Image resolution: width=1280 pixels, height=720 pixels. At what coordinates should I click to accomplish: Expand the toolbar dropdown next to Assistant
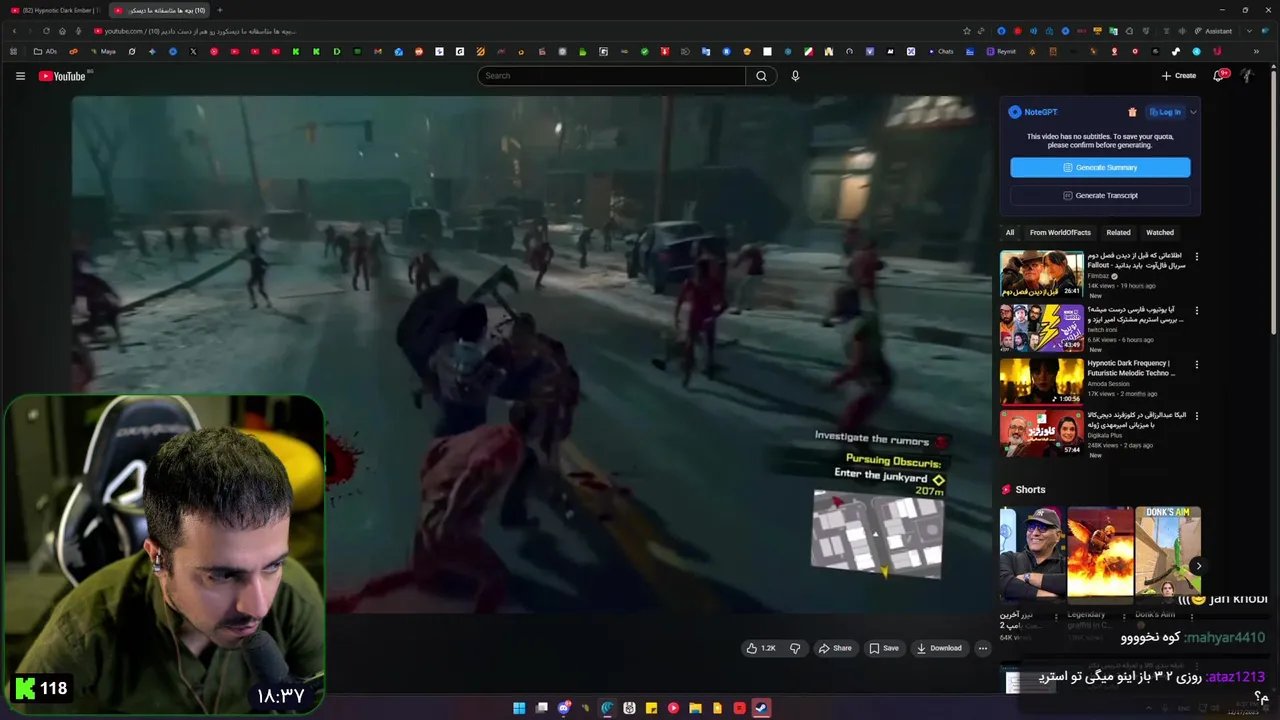1249,31
